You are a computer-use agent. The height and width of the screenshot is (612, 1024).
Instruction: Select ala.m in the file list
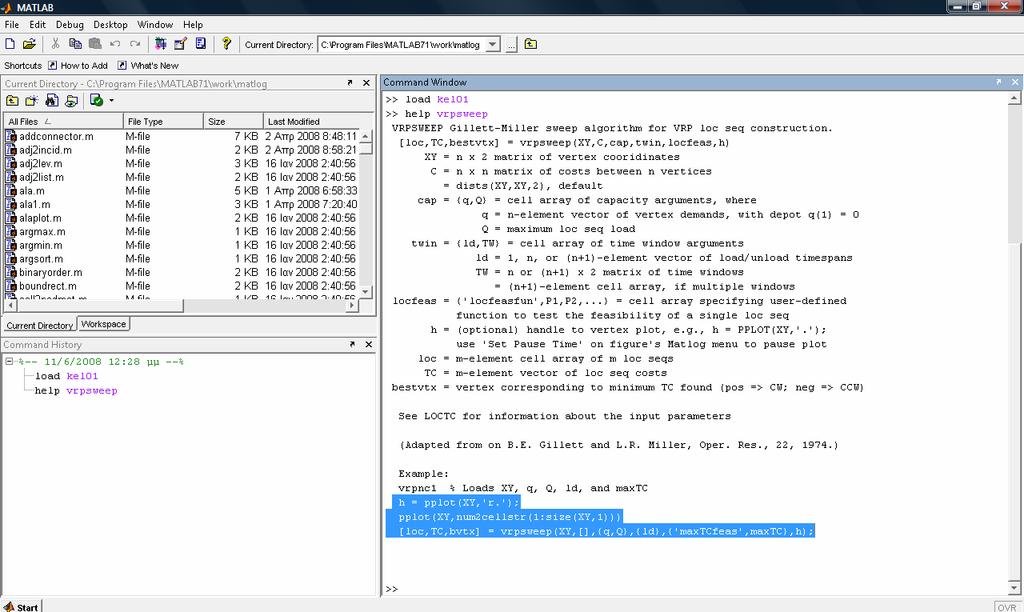point(32,191)
